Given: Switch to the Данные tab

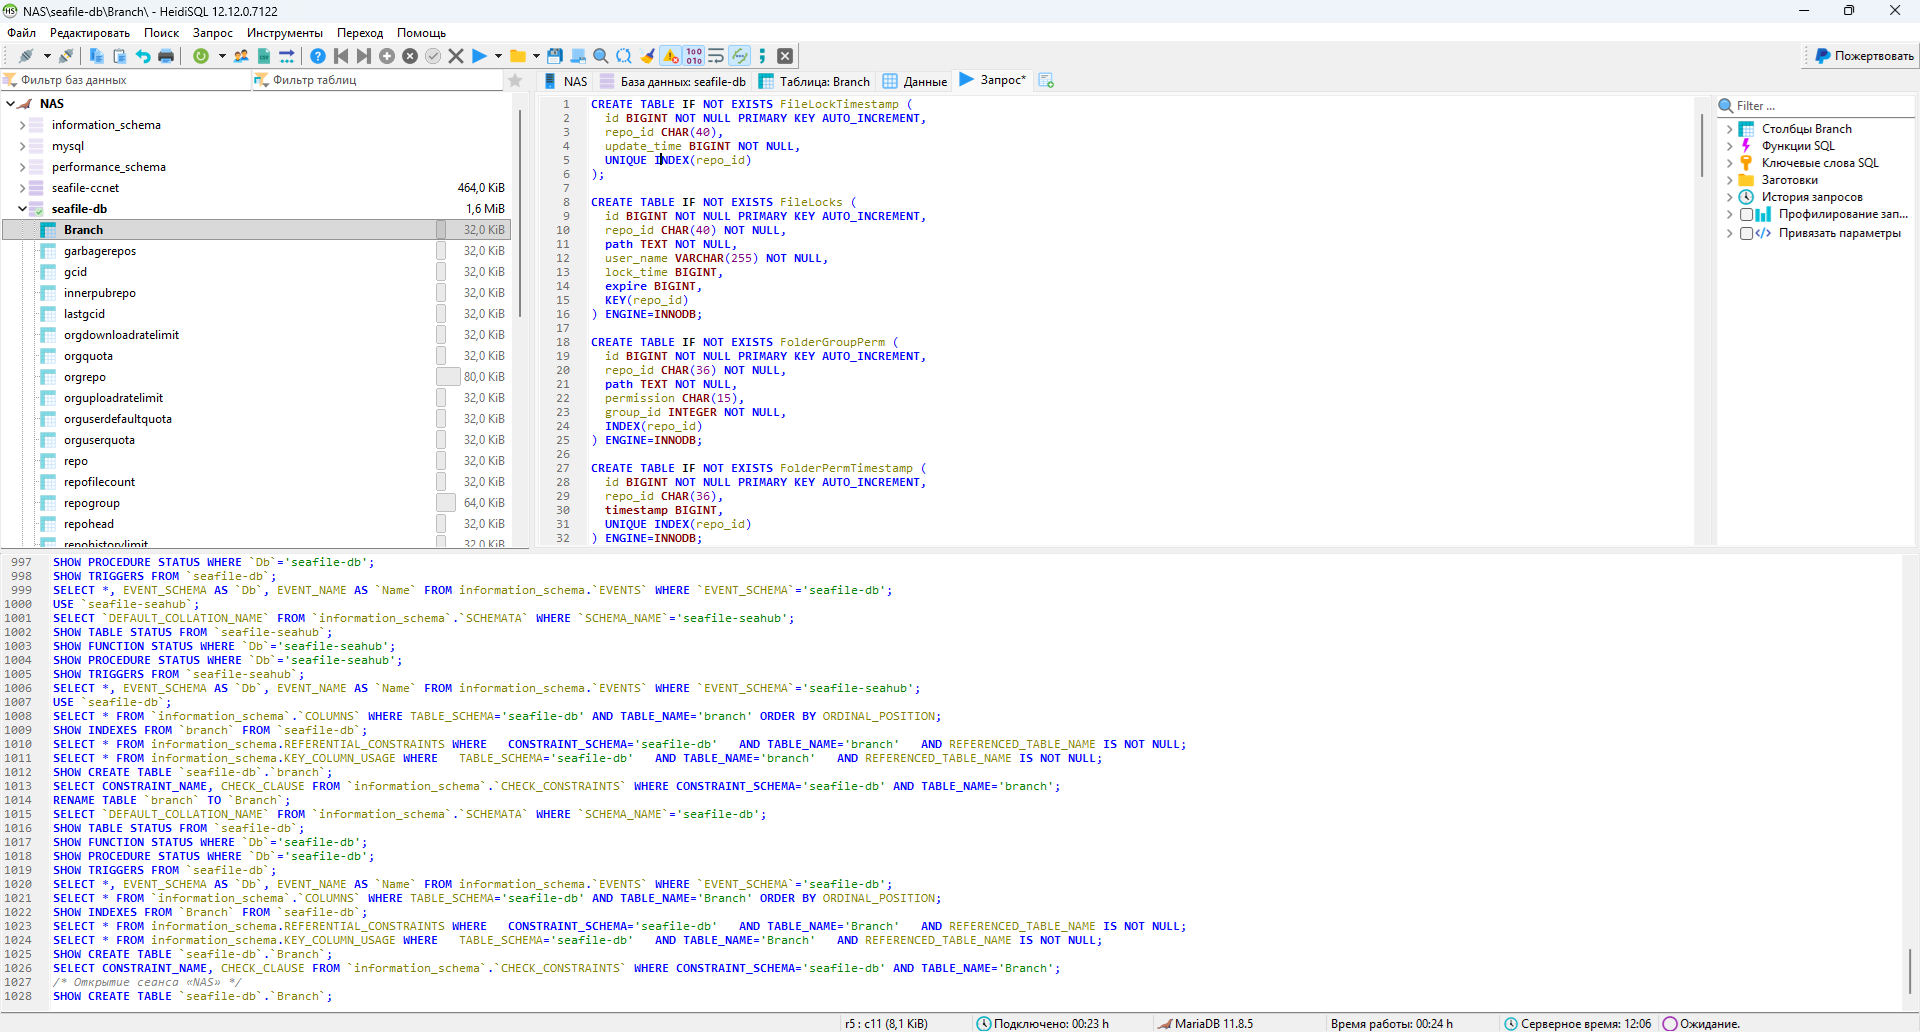Looking at the screenshot, I should [x=924, y=81].
